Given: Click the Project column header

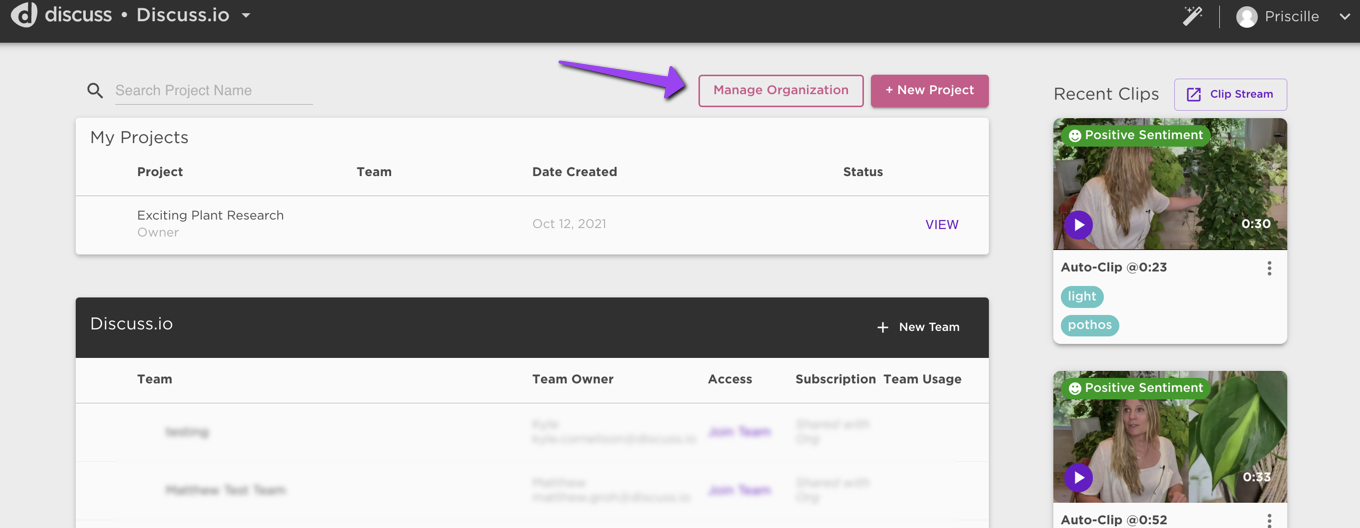Looking at the screenshot, I should [x=160, y=172].
